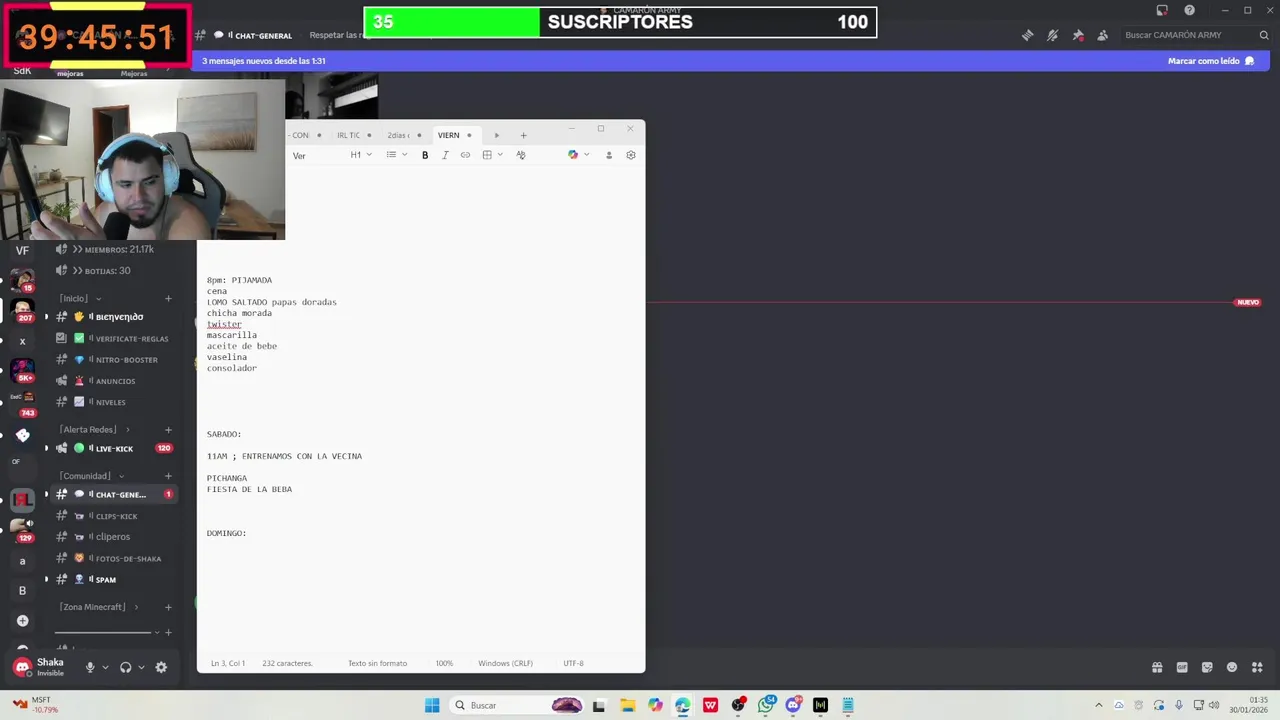Open Discord member list icon
Viewport: 1280px width, 720px height.
click(1102, 35)
